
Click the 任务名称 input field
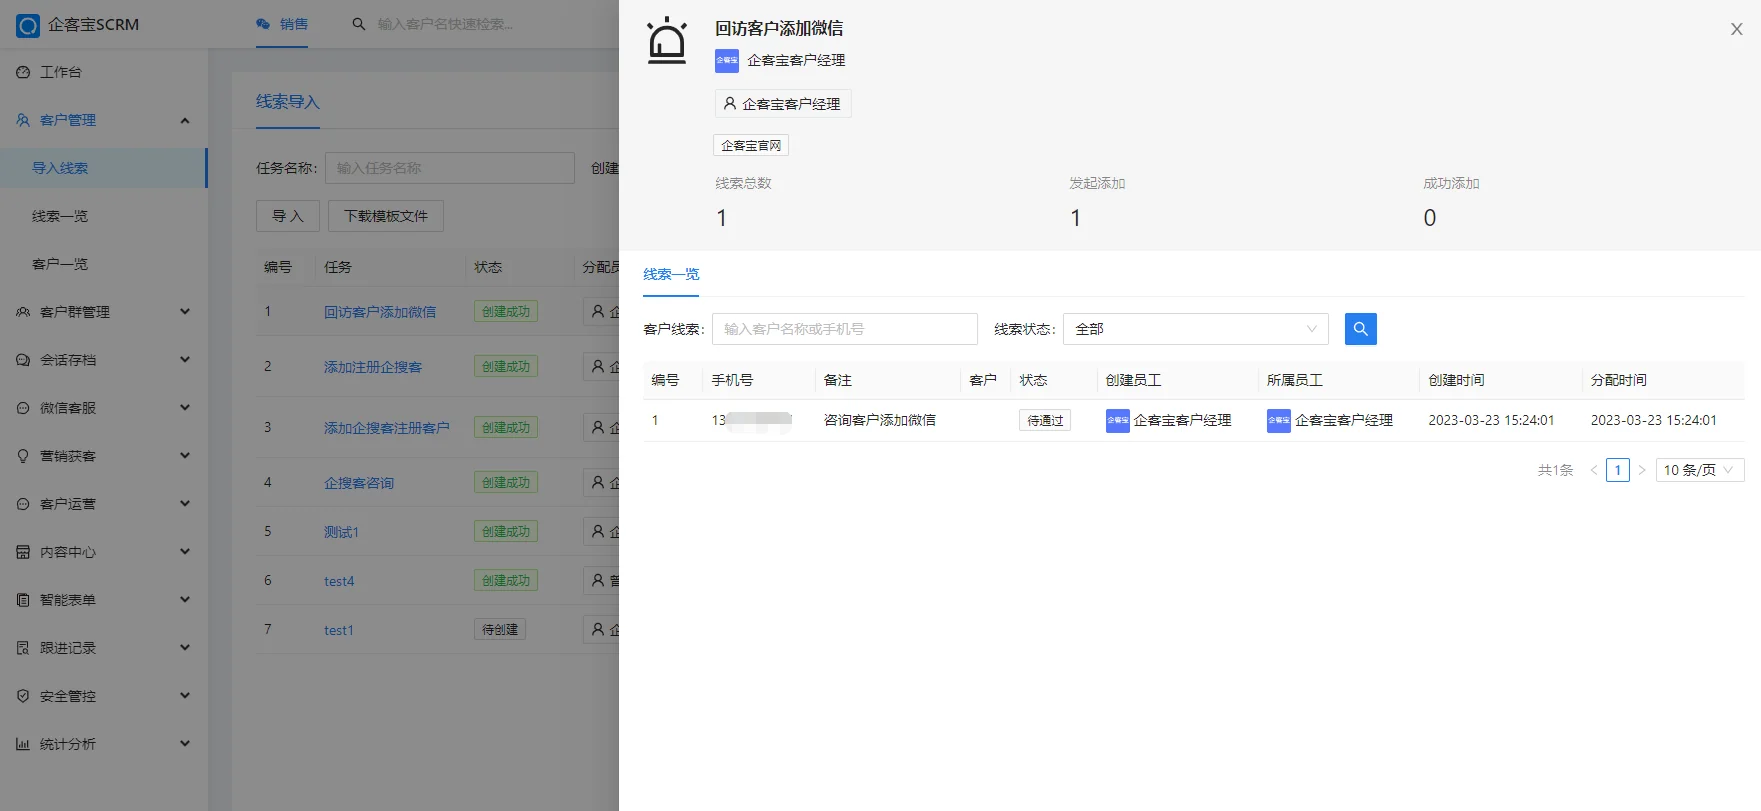(x=450, y=168)
